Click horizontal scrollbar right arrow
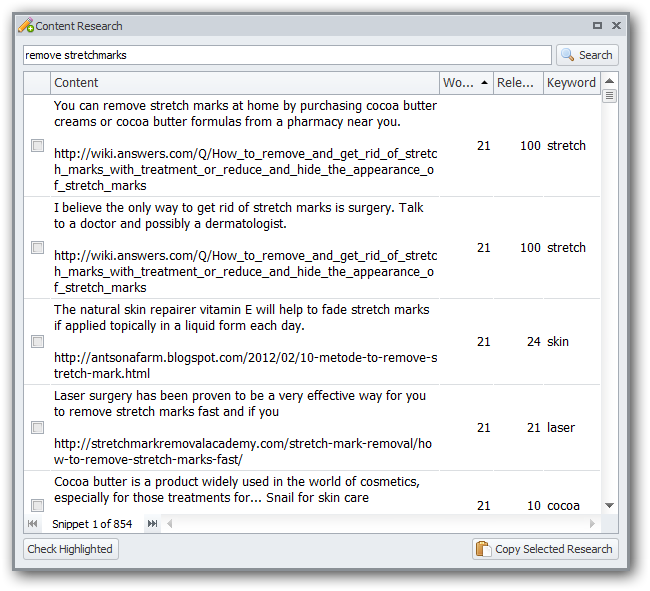This screenshot has width=650, height=591. 592,524
